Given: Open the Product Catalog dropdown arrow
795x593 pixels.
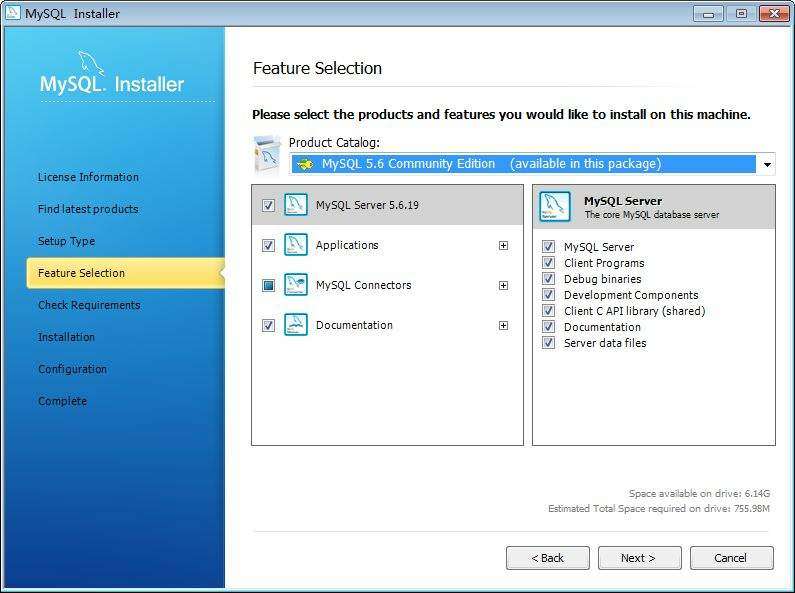Looking at the screenshot, I should click(x=767, y=164).
